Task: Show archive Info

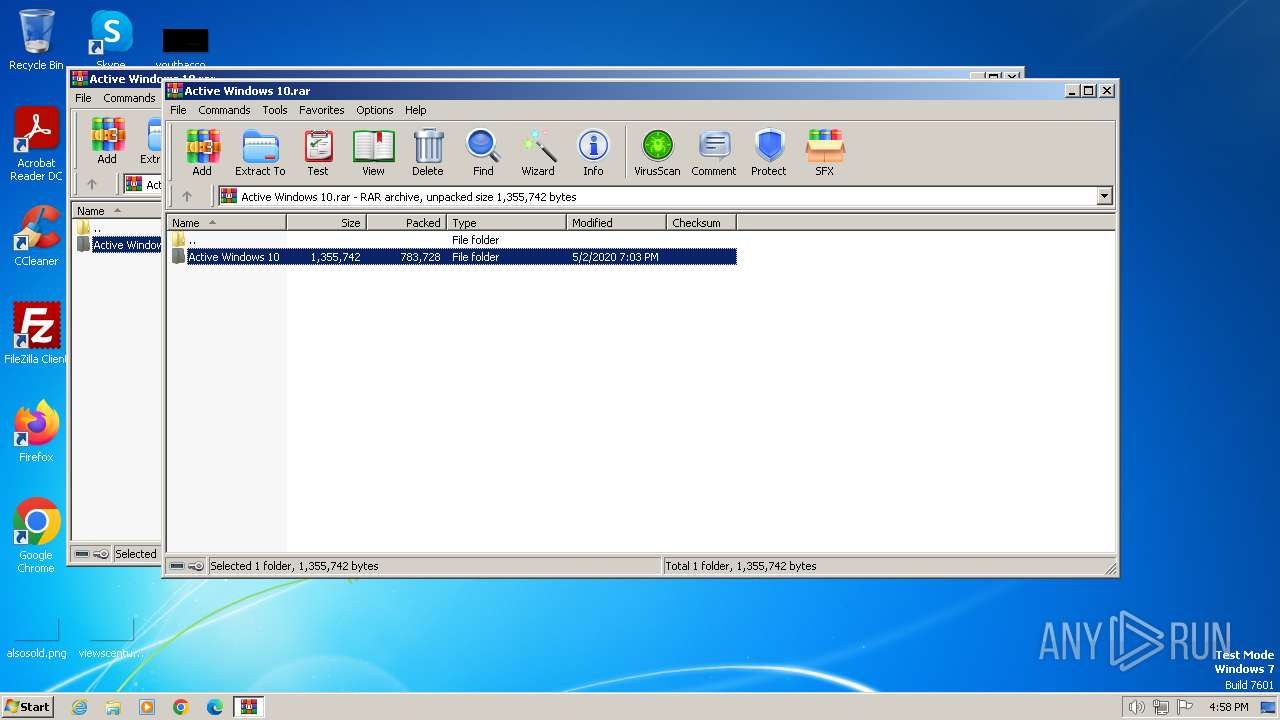Action: click(x=593, y=153)
